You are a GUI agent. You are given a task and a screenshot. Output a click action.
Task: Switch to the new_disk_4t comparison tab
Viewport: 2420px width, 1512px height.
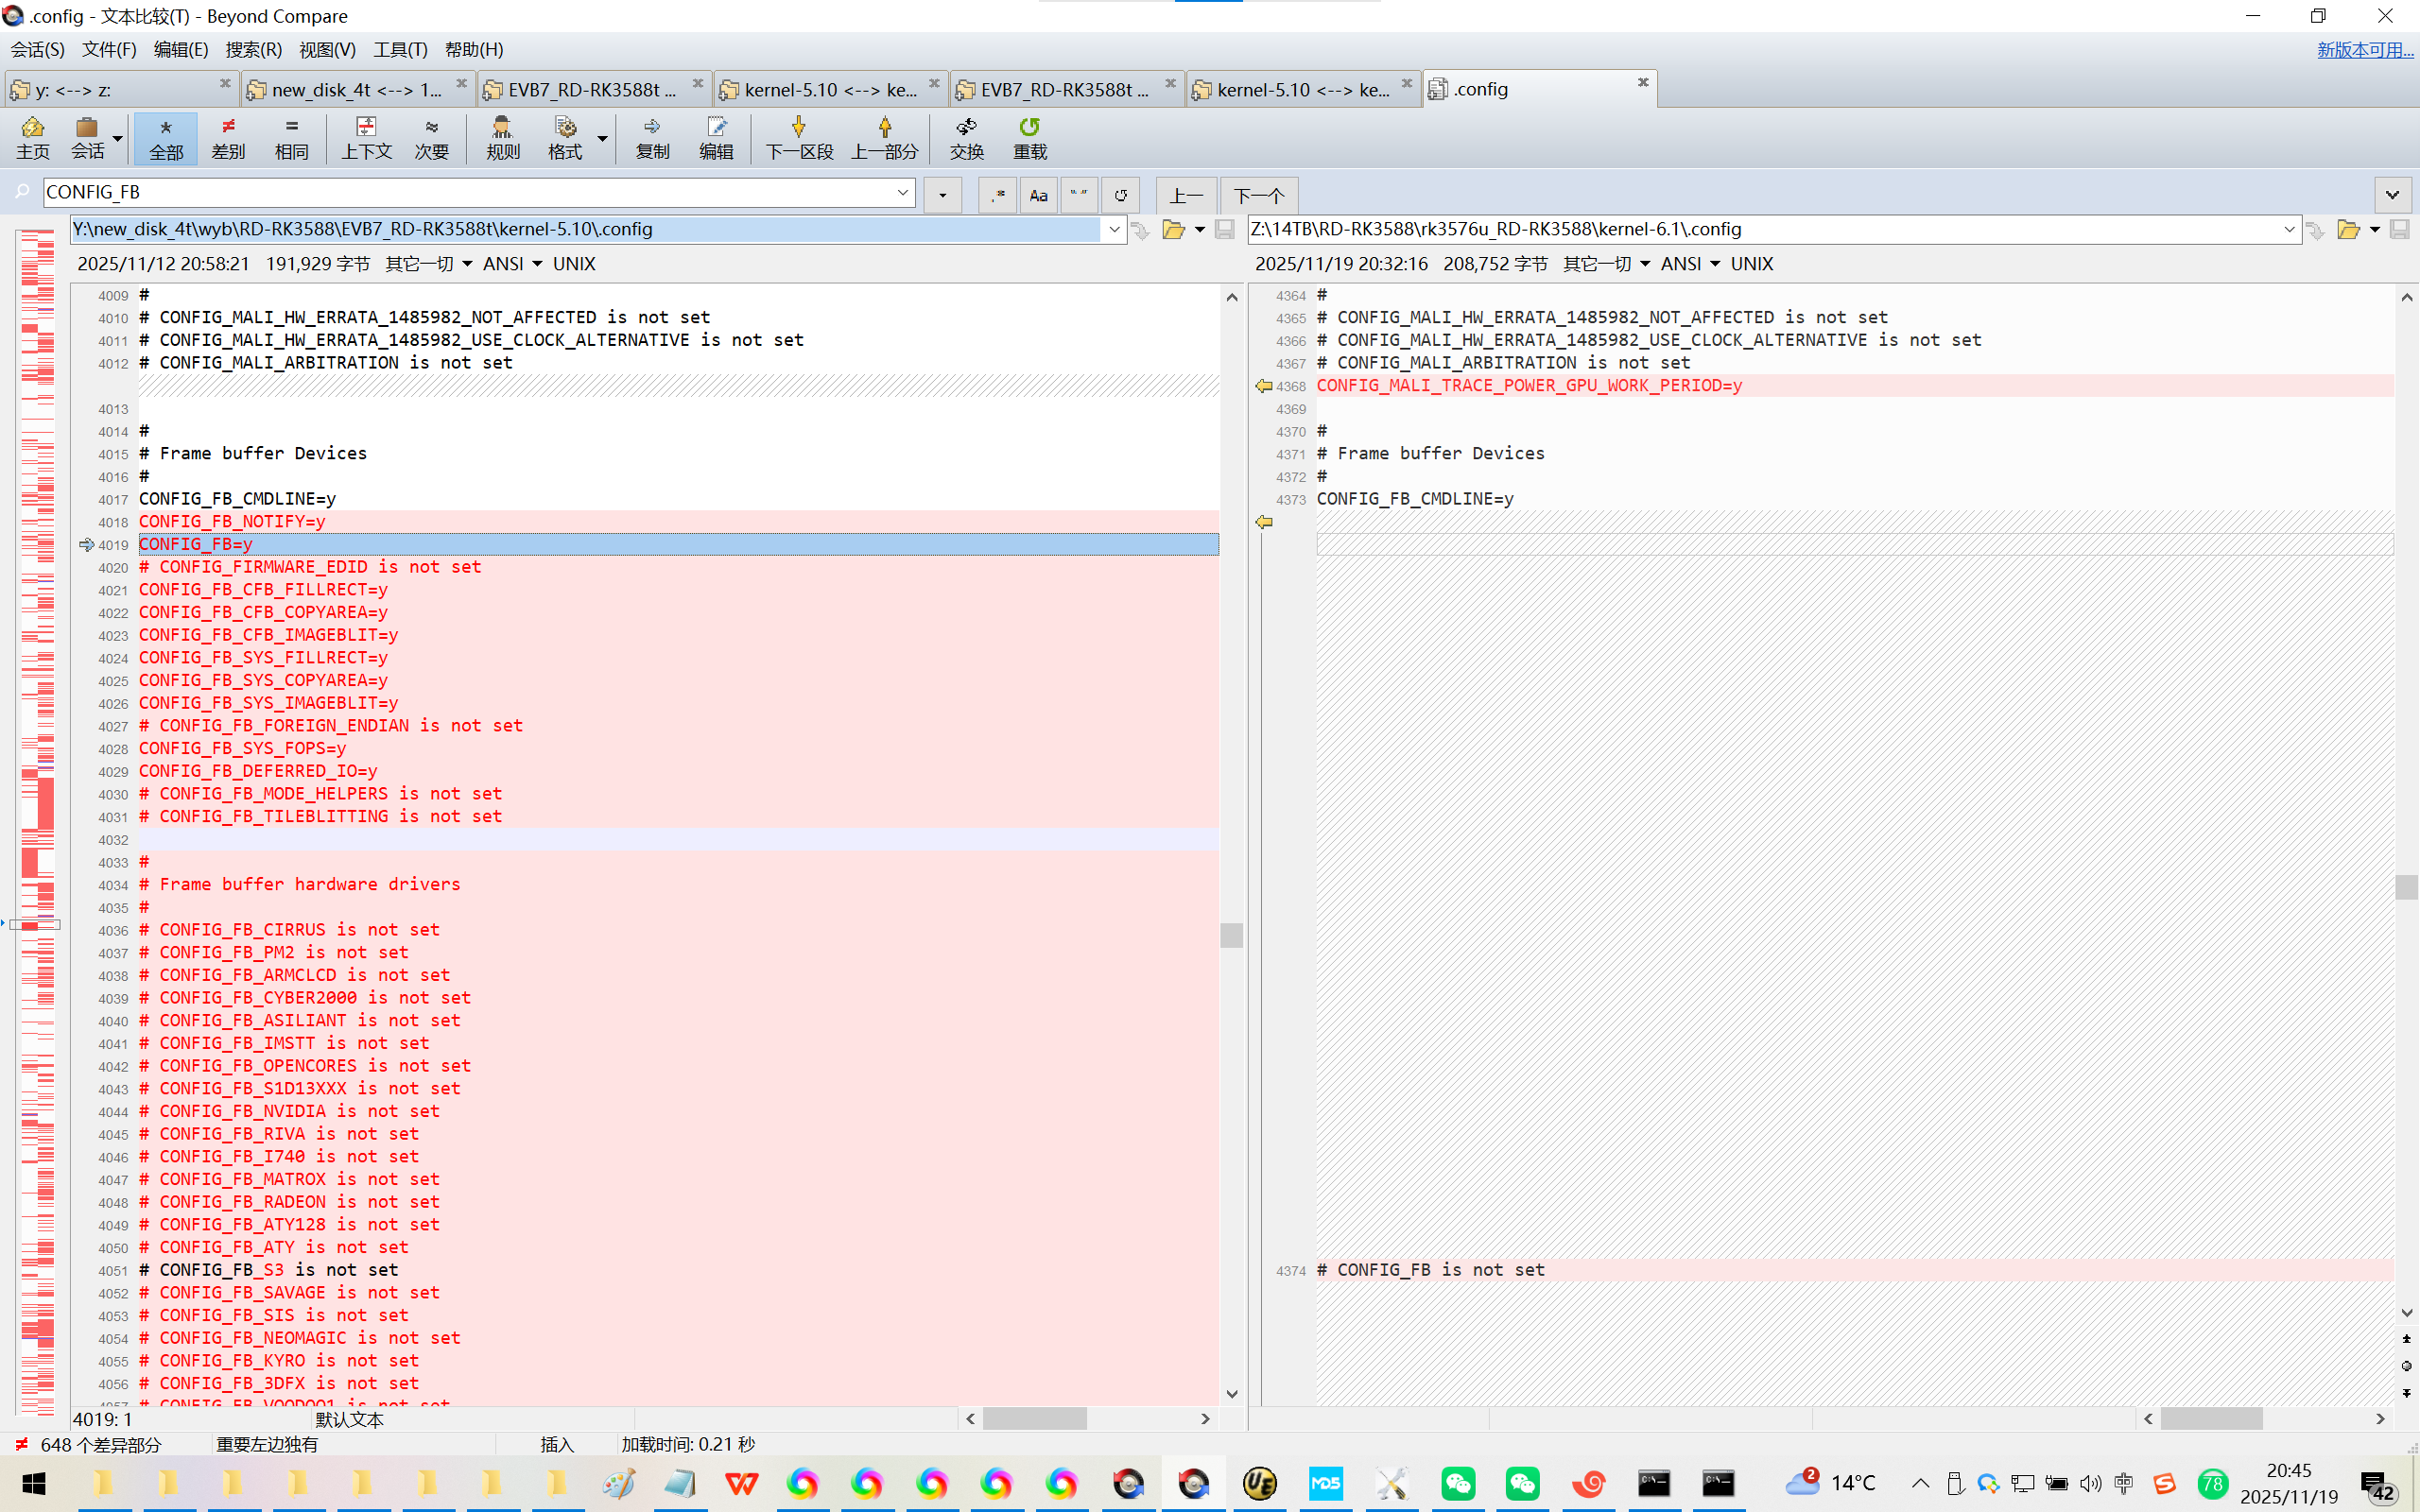point(356,89)
